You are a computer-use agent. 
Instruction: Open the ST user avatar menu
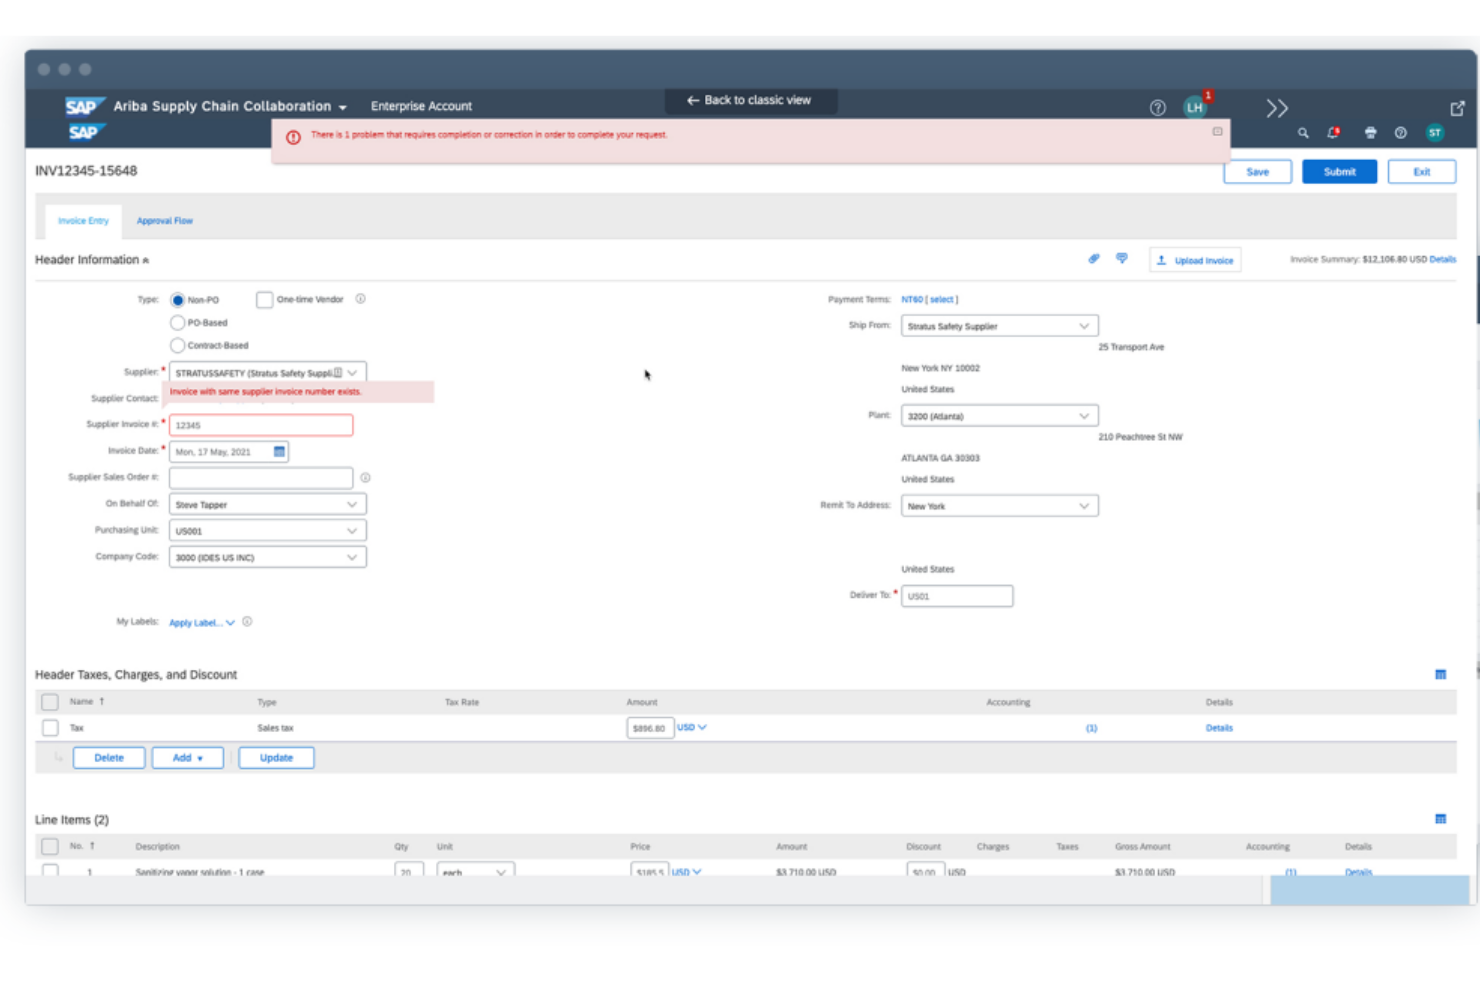click(x=1435, y=132)
